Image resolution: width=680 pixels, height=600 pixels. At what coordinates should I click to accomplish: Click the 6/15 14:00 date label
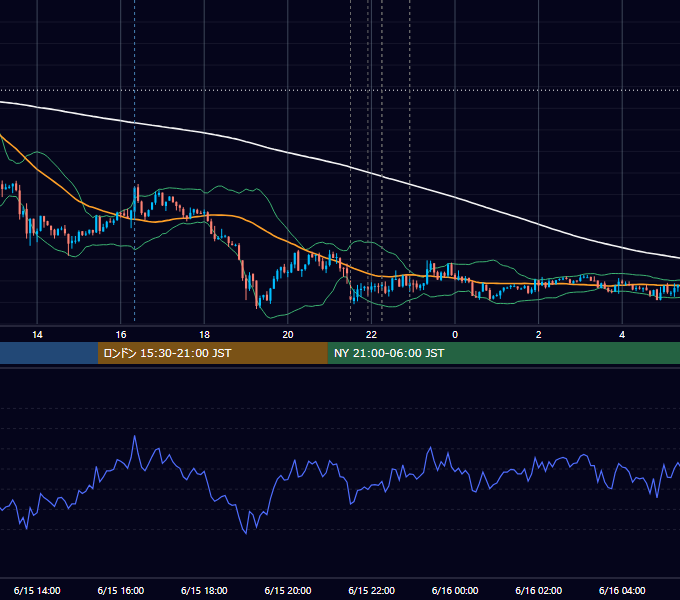click(x=37, y=590)
